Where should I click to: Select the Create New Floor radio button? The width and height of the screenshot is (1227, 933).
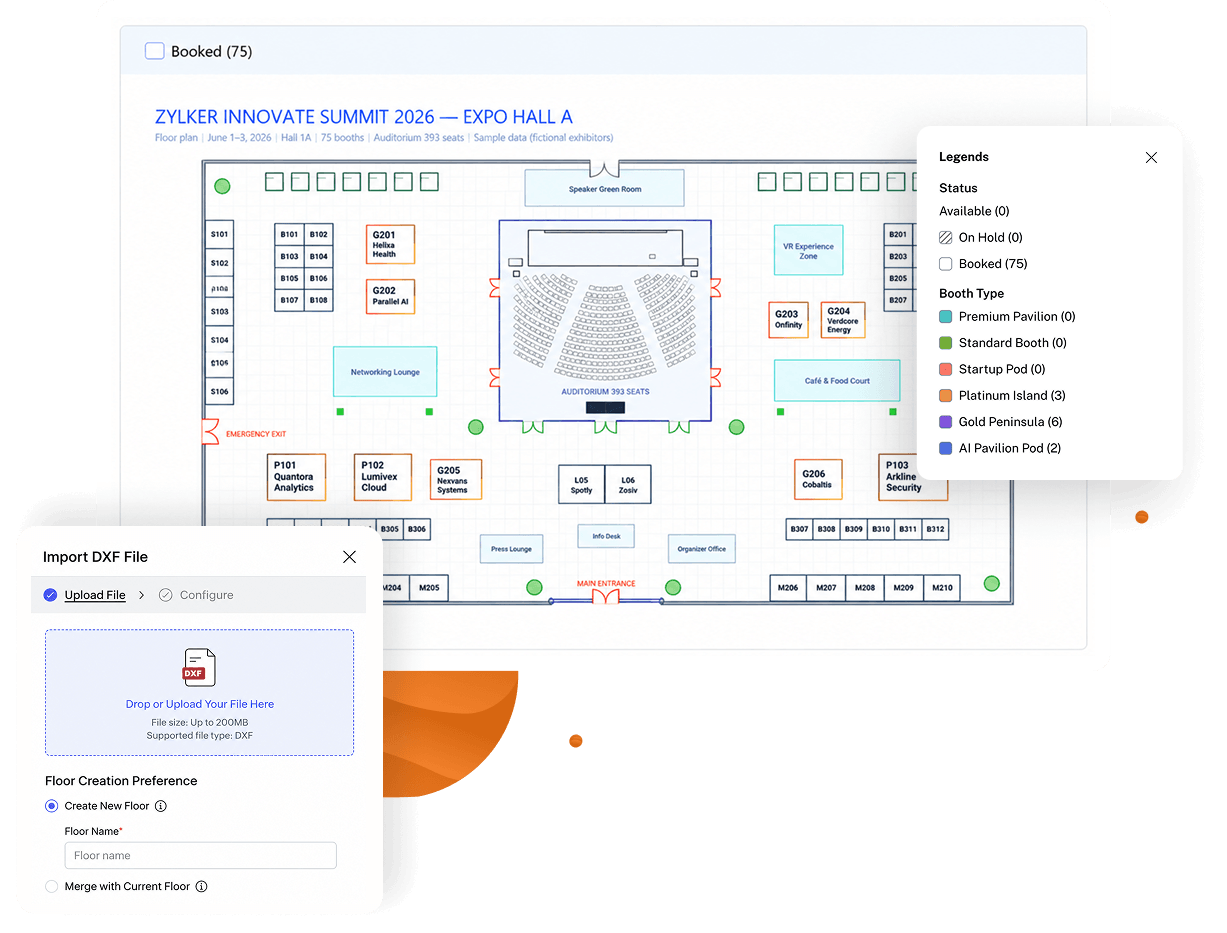(52, 806)
